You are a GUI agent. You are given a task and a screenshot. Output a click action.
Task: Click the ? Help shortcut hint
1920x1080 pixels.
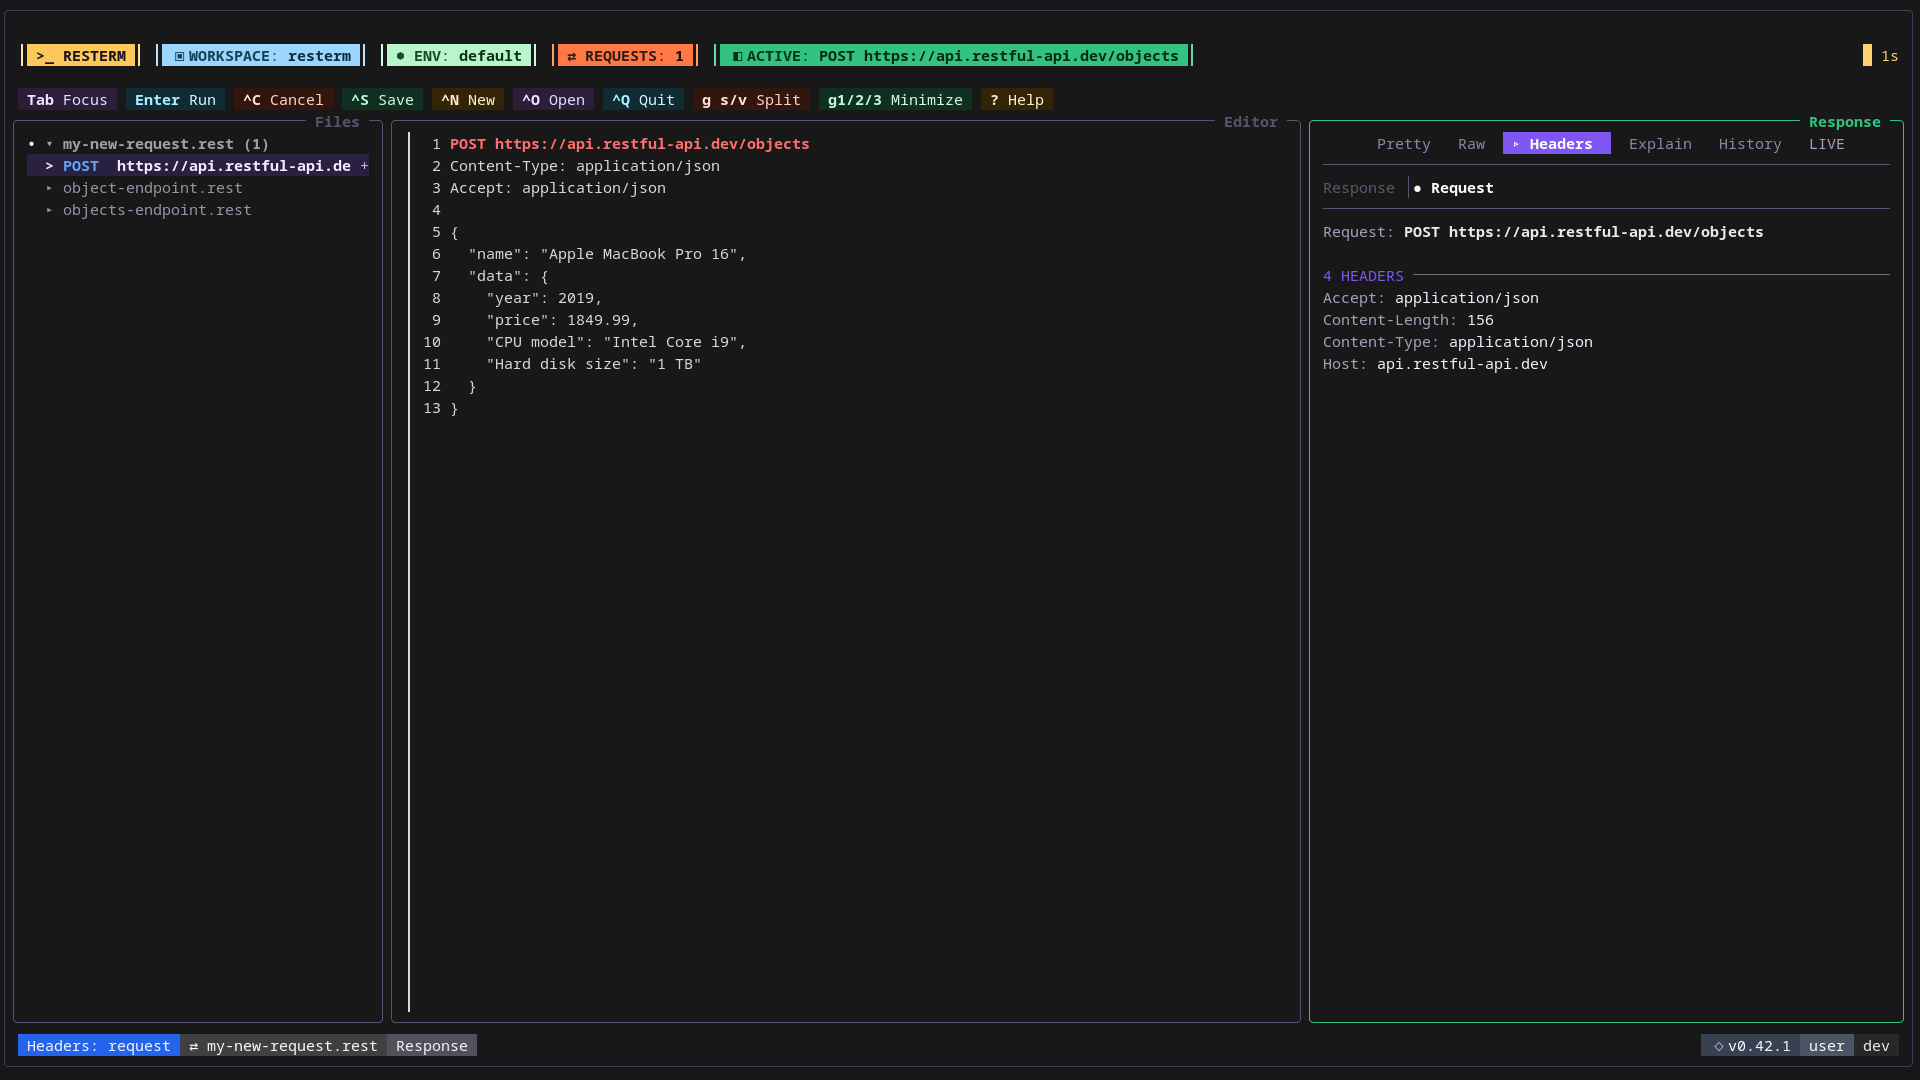point(1017,100)
